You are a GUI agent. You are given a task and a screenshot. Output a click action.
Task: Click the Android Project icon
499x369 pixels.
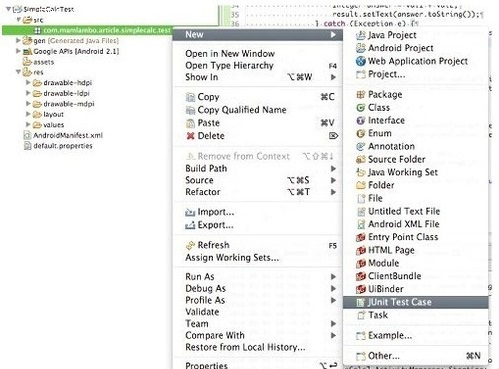click(361, 48)
